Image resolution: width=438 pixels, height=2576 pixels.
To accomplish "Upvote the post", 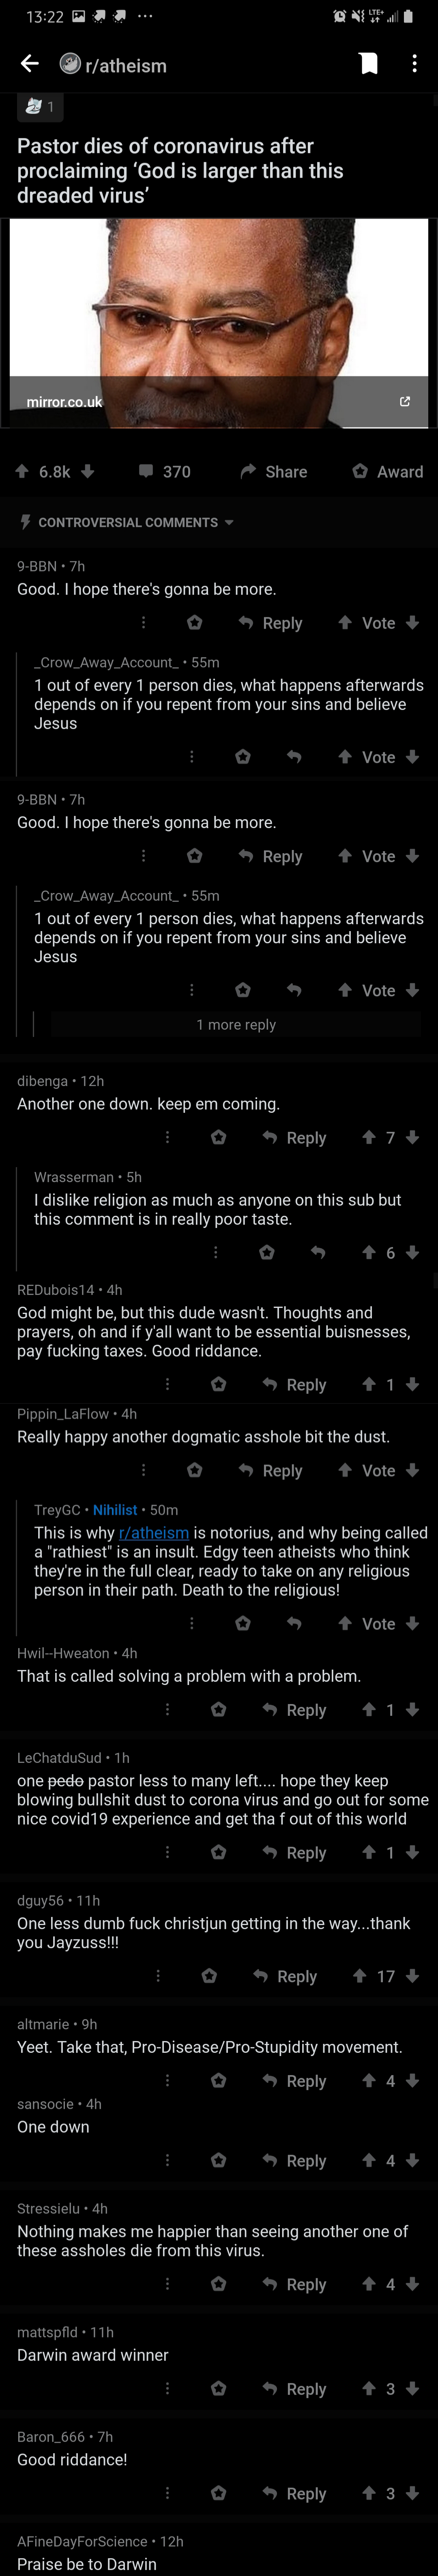I will tap(22, 471).
